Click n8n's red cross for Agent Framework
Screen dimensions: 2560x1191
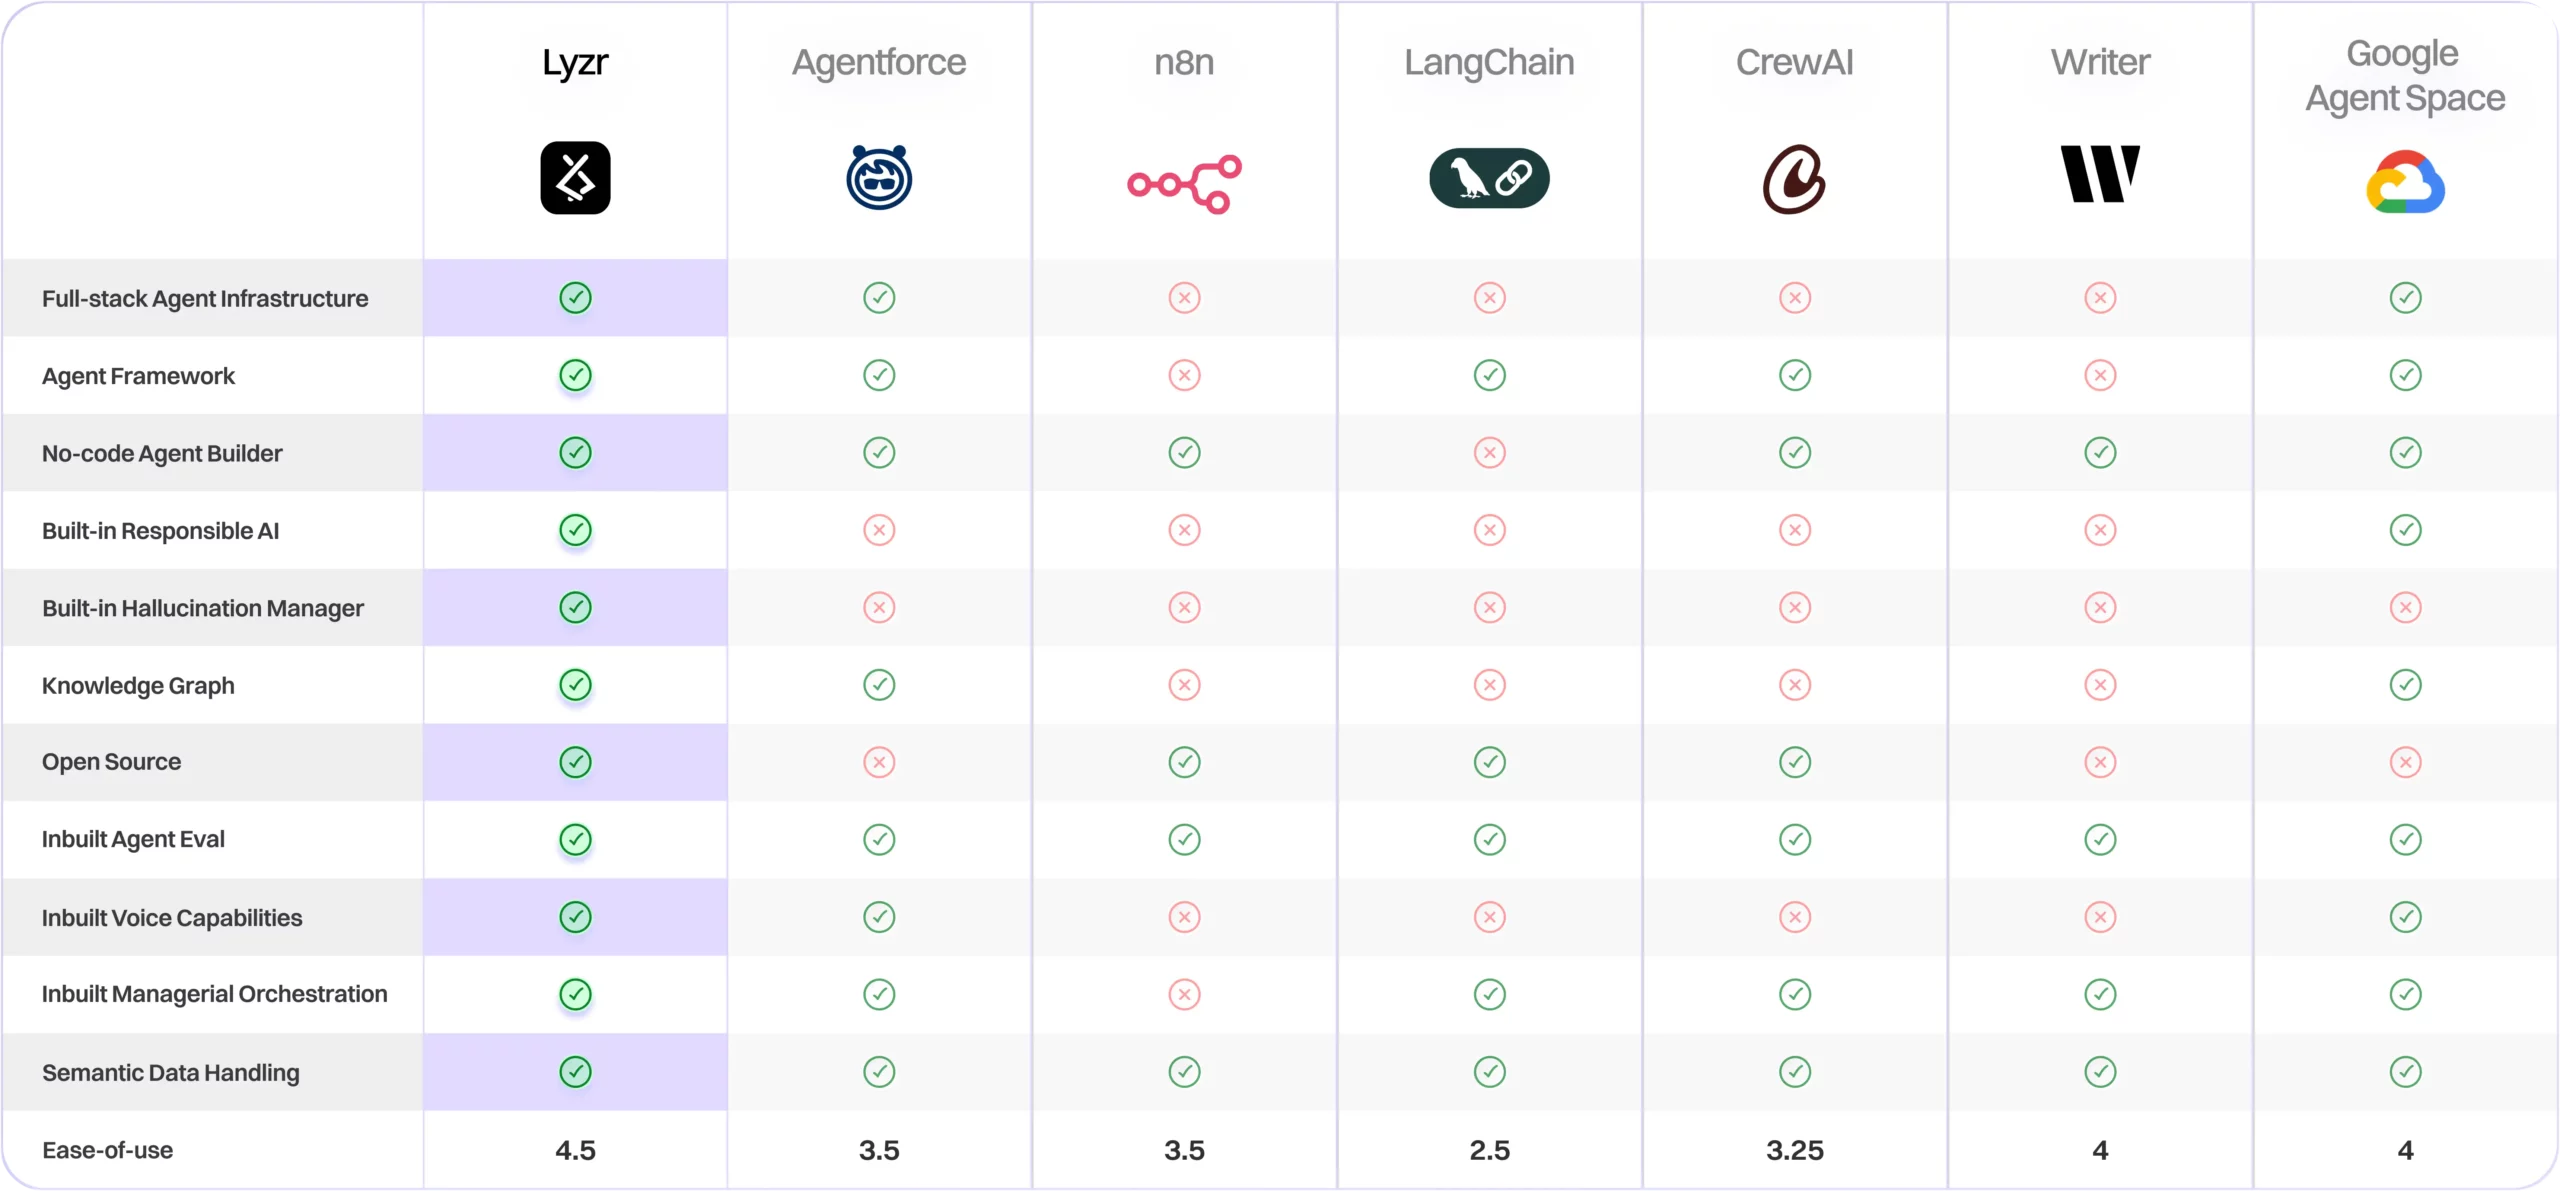(x=1184, y=376)
